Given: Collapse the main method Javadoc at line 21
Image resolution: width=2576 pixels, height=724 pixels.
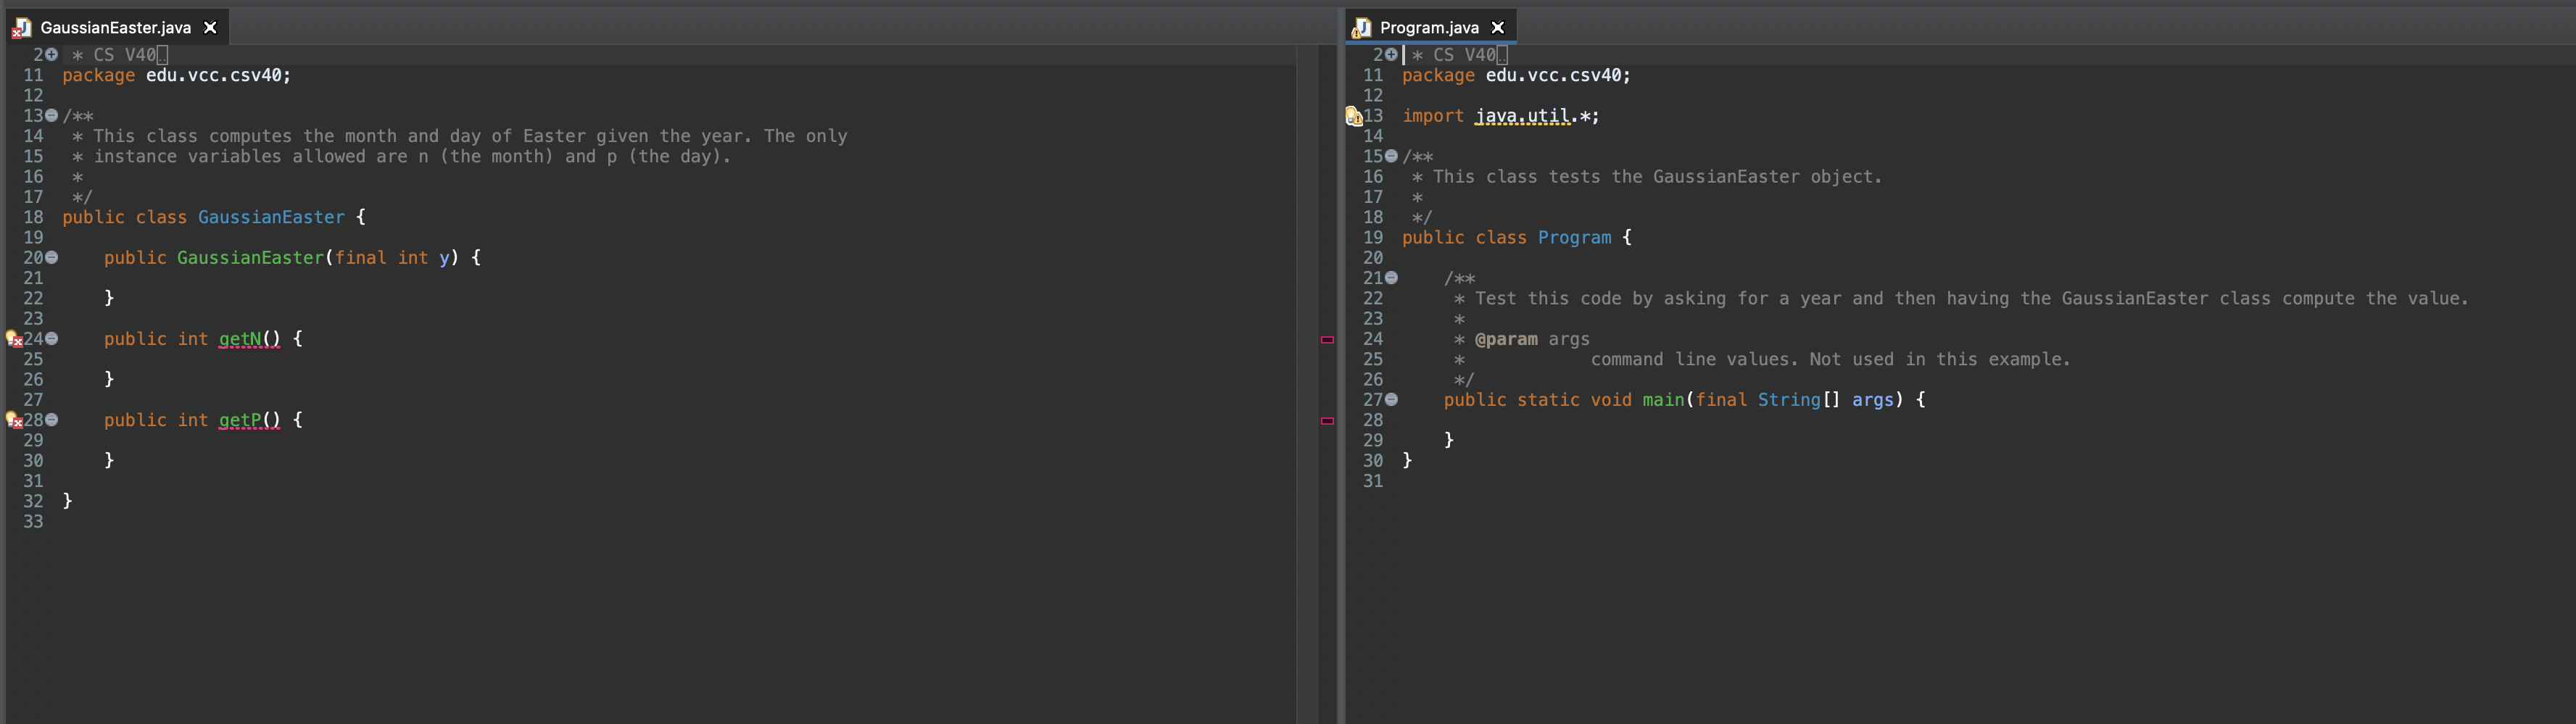Looking at the screenshot, I should 1391,278.
